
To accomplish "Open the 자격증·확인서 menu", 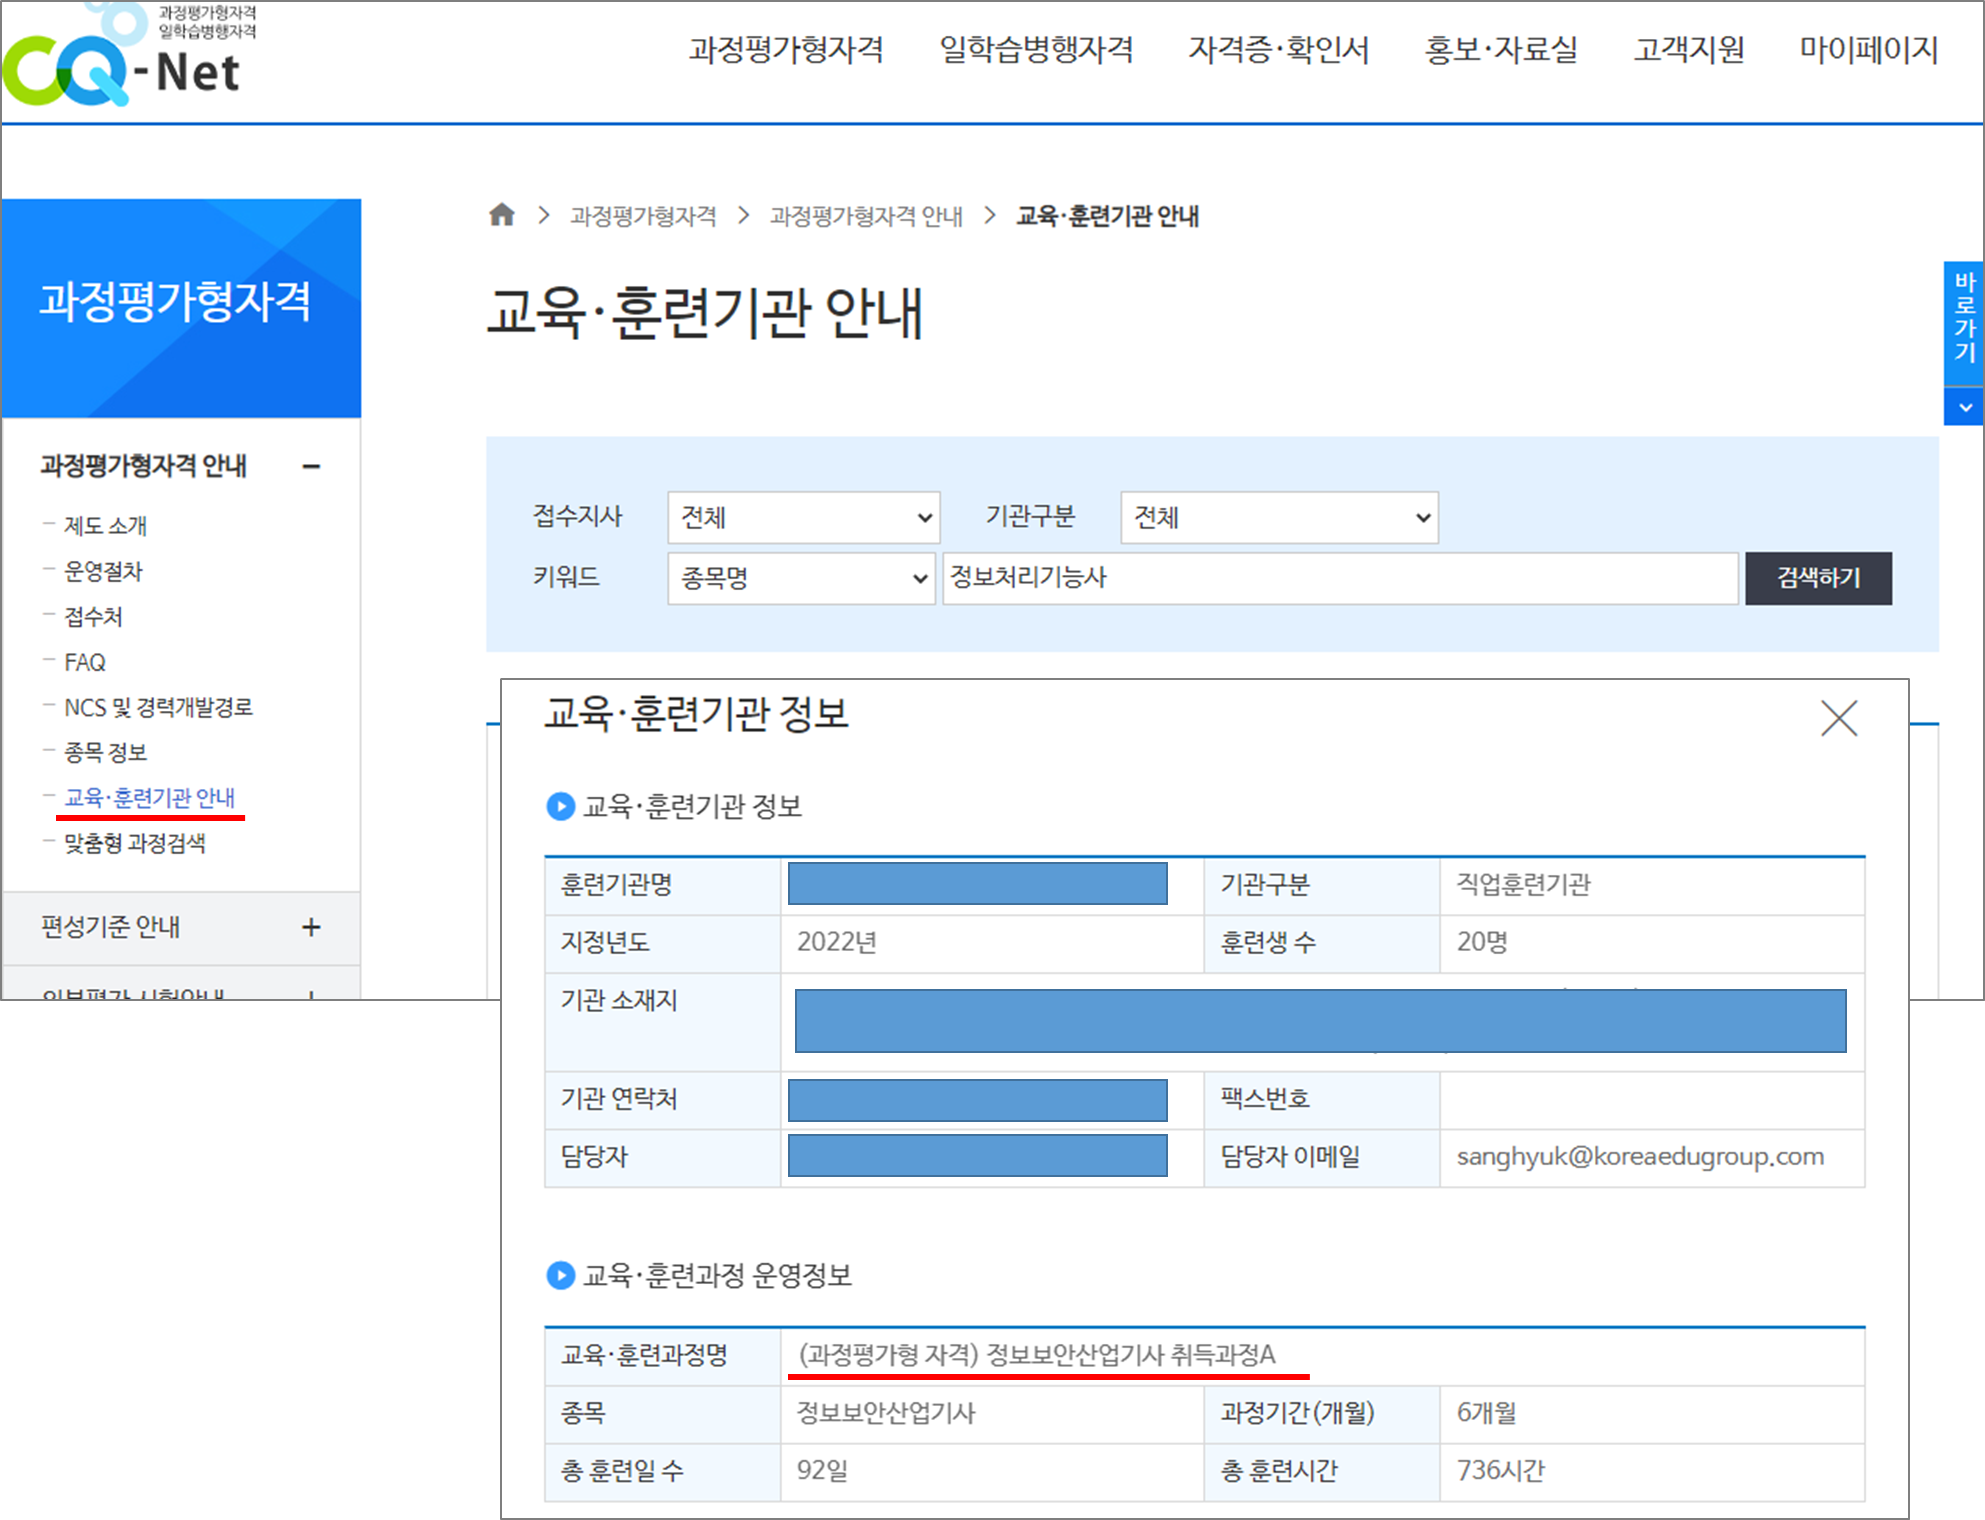I will 1278,50.
